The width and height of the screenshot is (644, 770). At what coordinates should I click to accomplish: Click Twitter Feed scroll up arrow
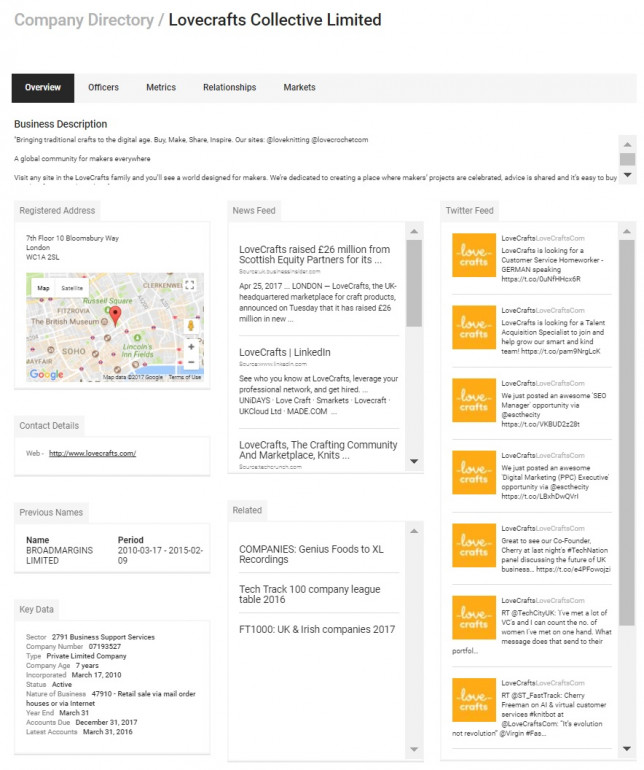627,231
